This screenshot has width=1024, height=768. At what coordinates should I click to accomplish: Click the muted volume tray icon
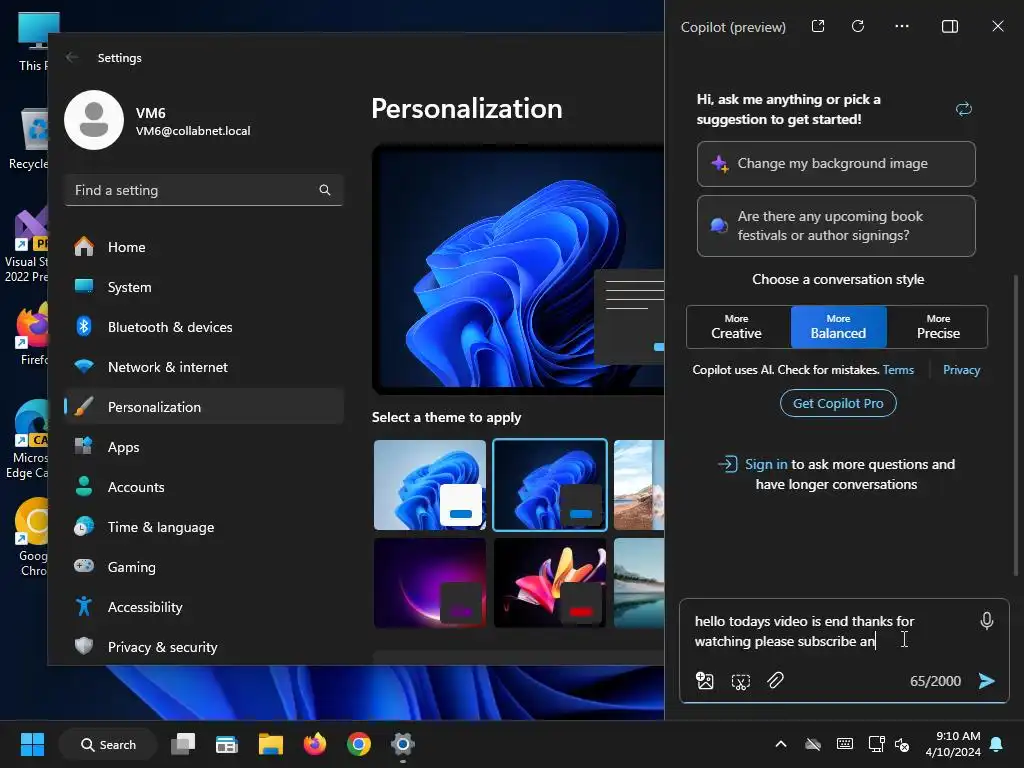click(x=902, y=744)
